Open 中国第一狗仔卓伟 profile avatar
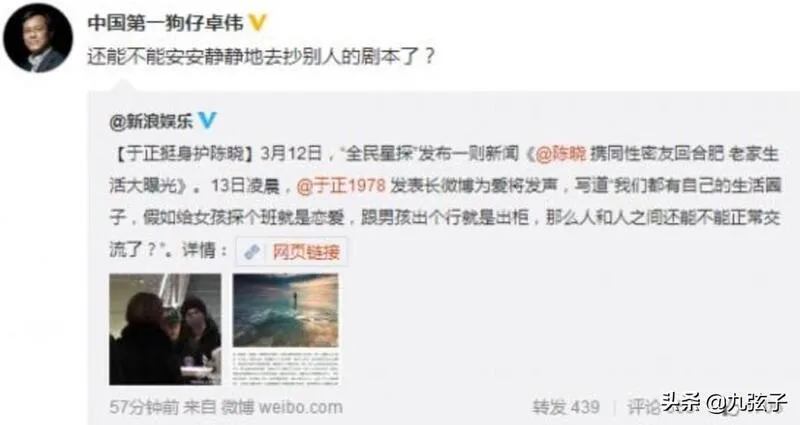Screen dimensions: 800x425 (38, 38)
